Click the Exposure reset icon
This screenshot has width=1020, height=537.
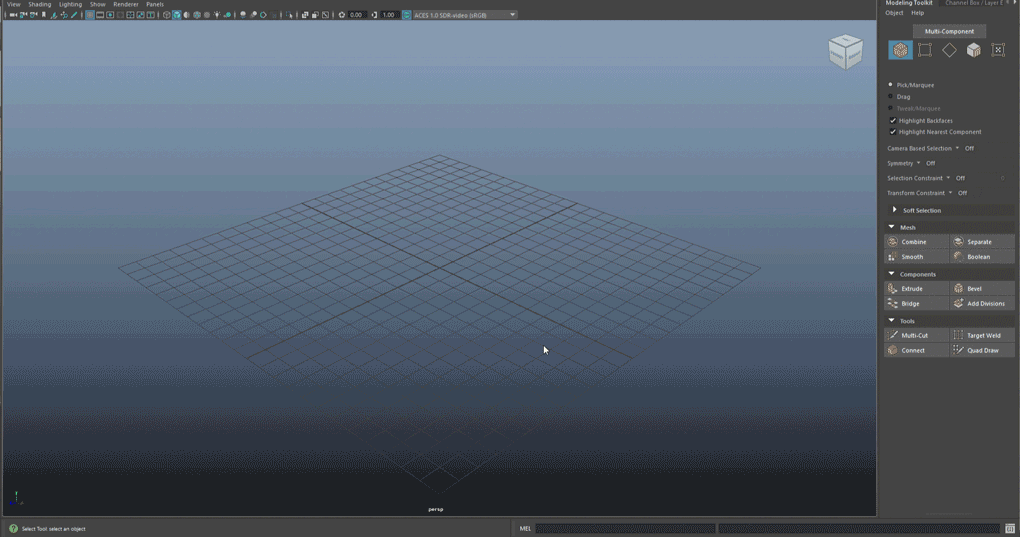pos(342,15)
